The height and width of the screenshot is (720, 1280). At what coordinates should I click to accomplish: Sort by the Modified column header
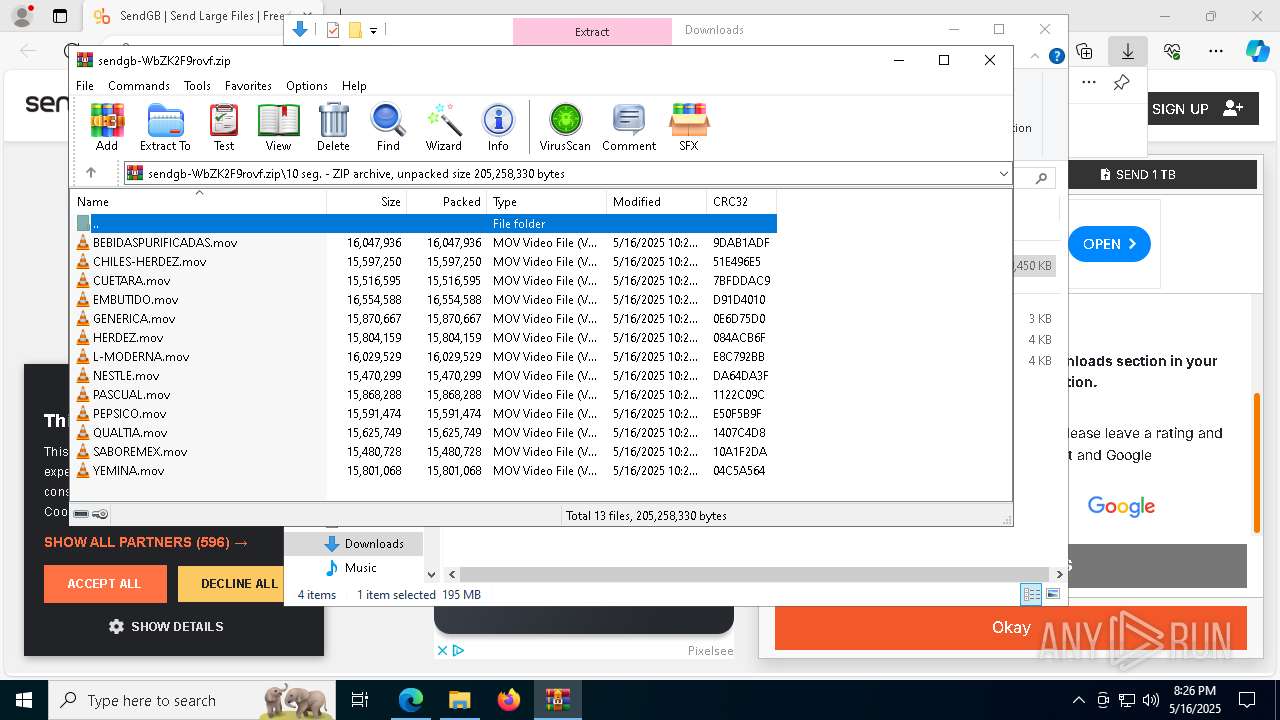coord(656,201)
